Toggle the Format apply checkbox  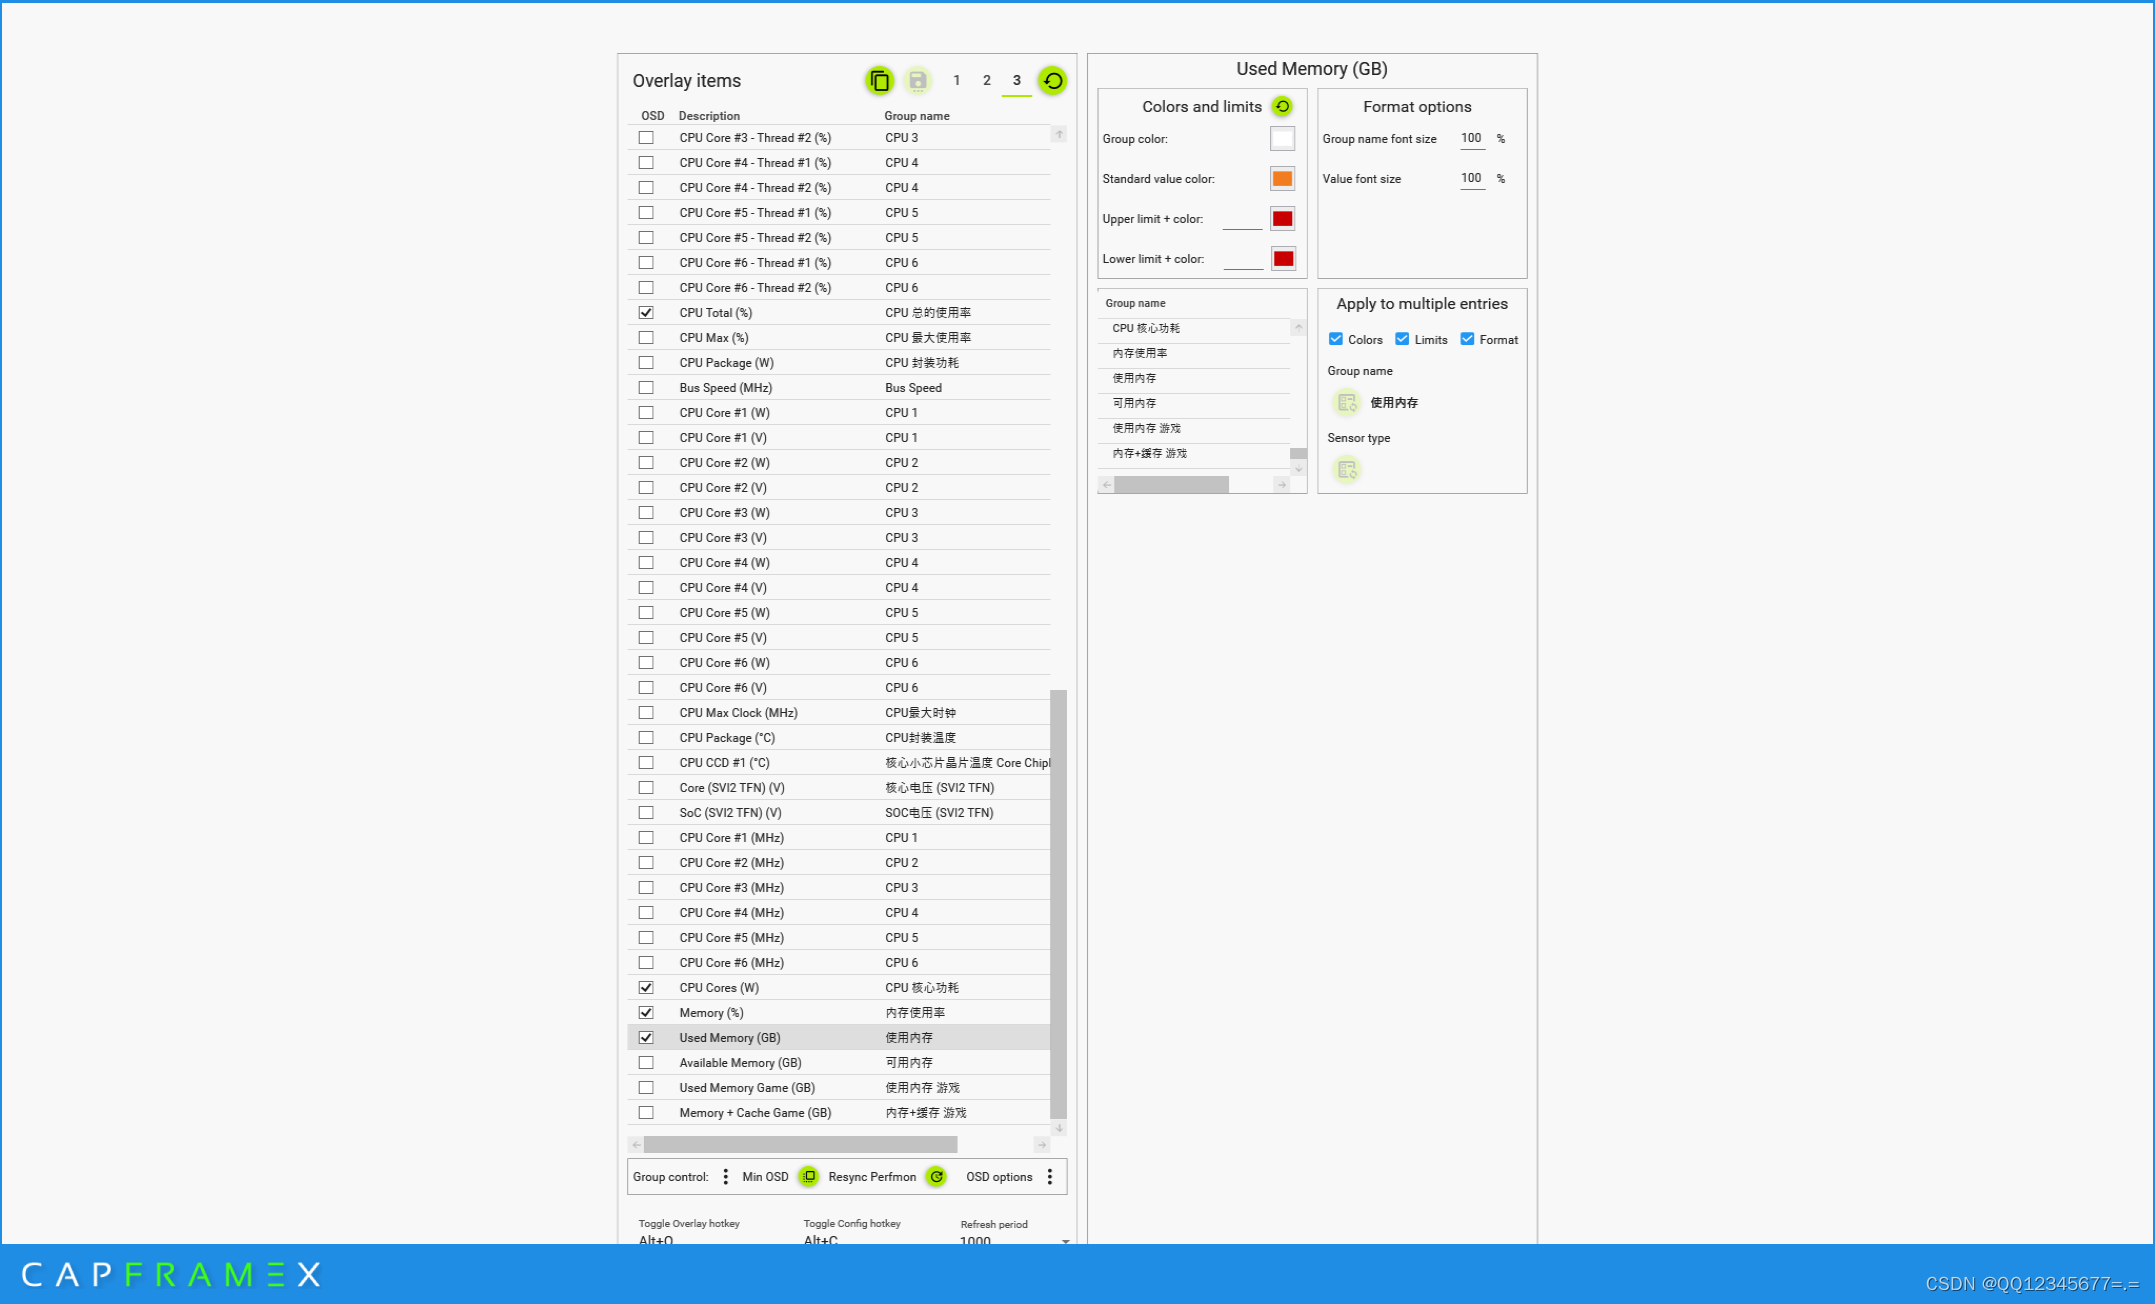(1467, 339)
